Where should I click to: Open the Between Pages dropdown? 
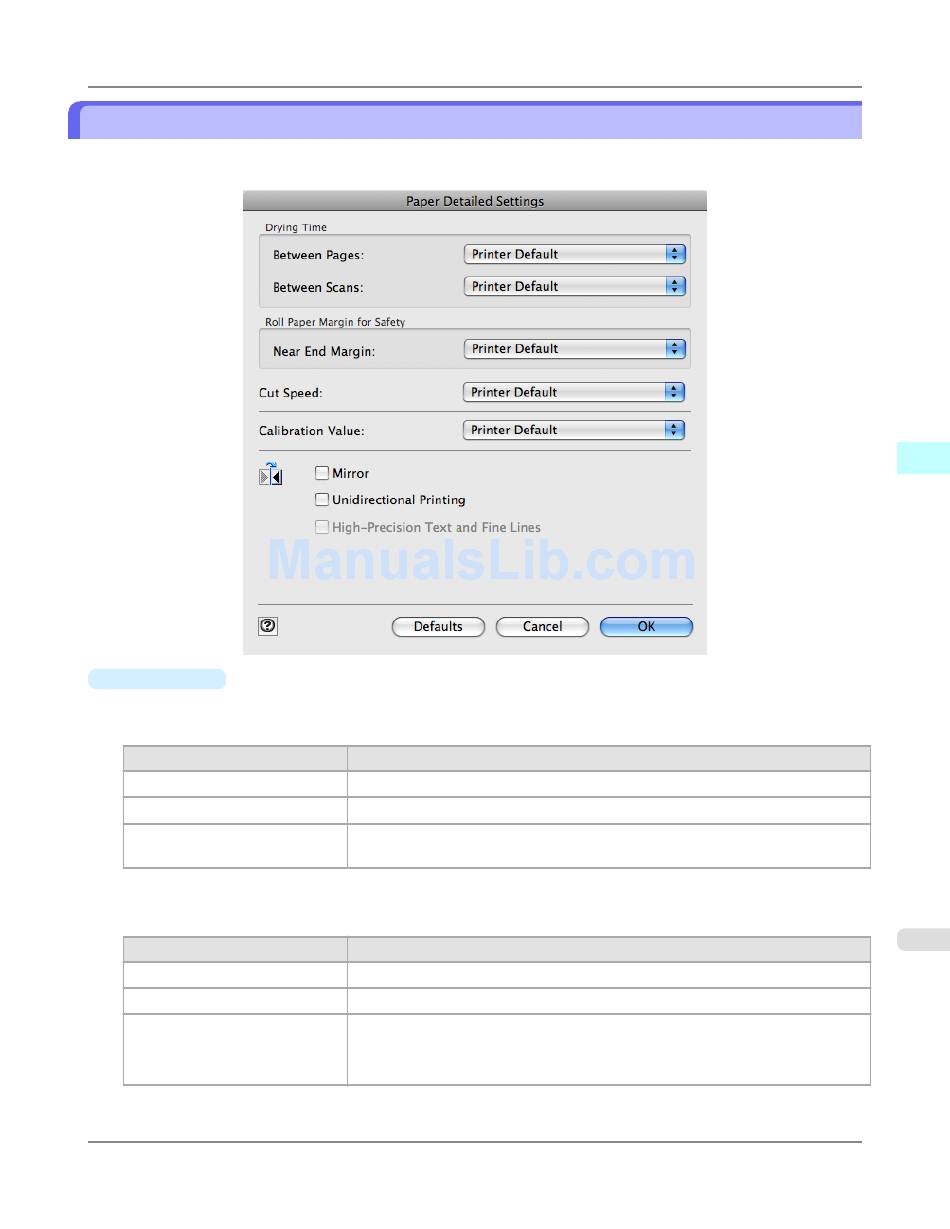[x=575, y=254]
